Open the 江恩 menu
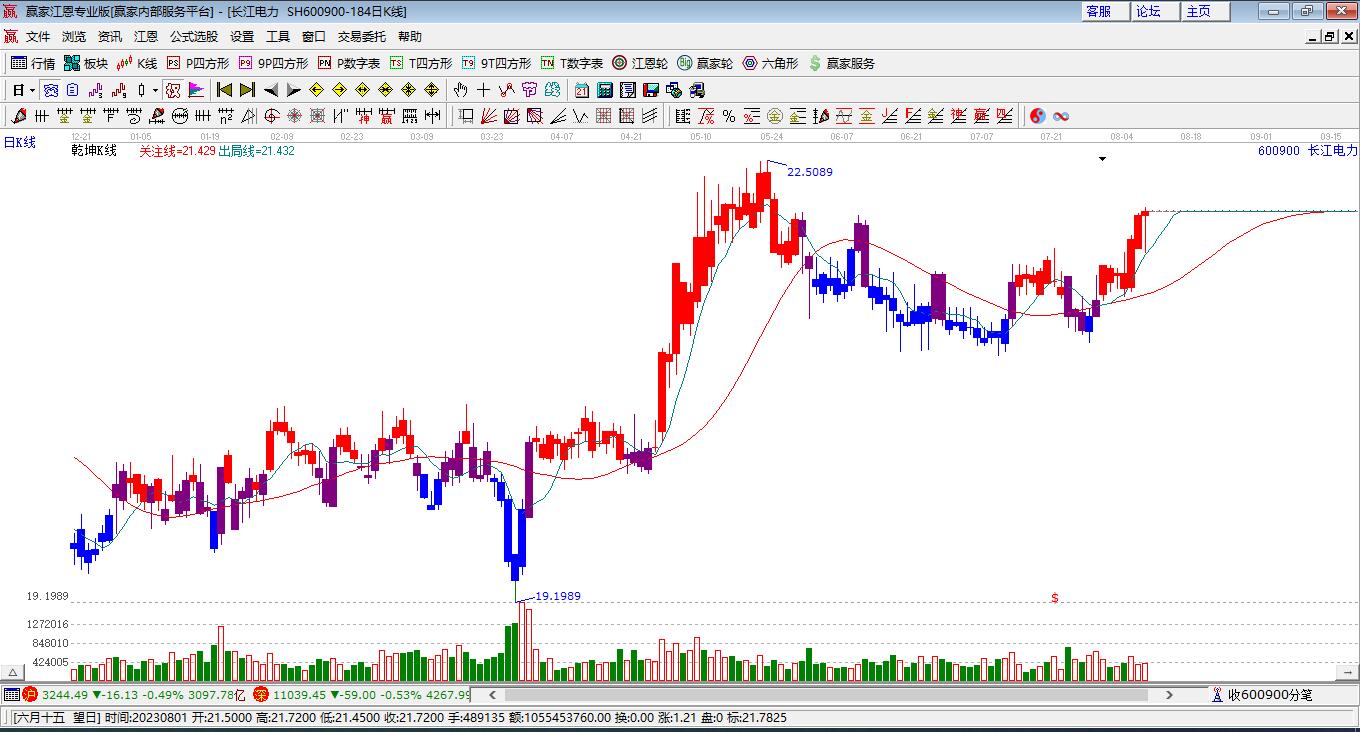 (146, 36)
